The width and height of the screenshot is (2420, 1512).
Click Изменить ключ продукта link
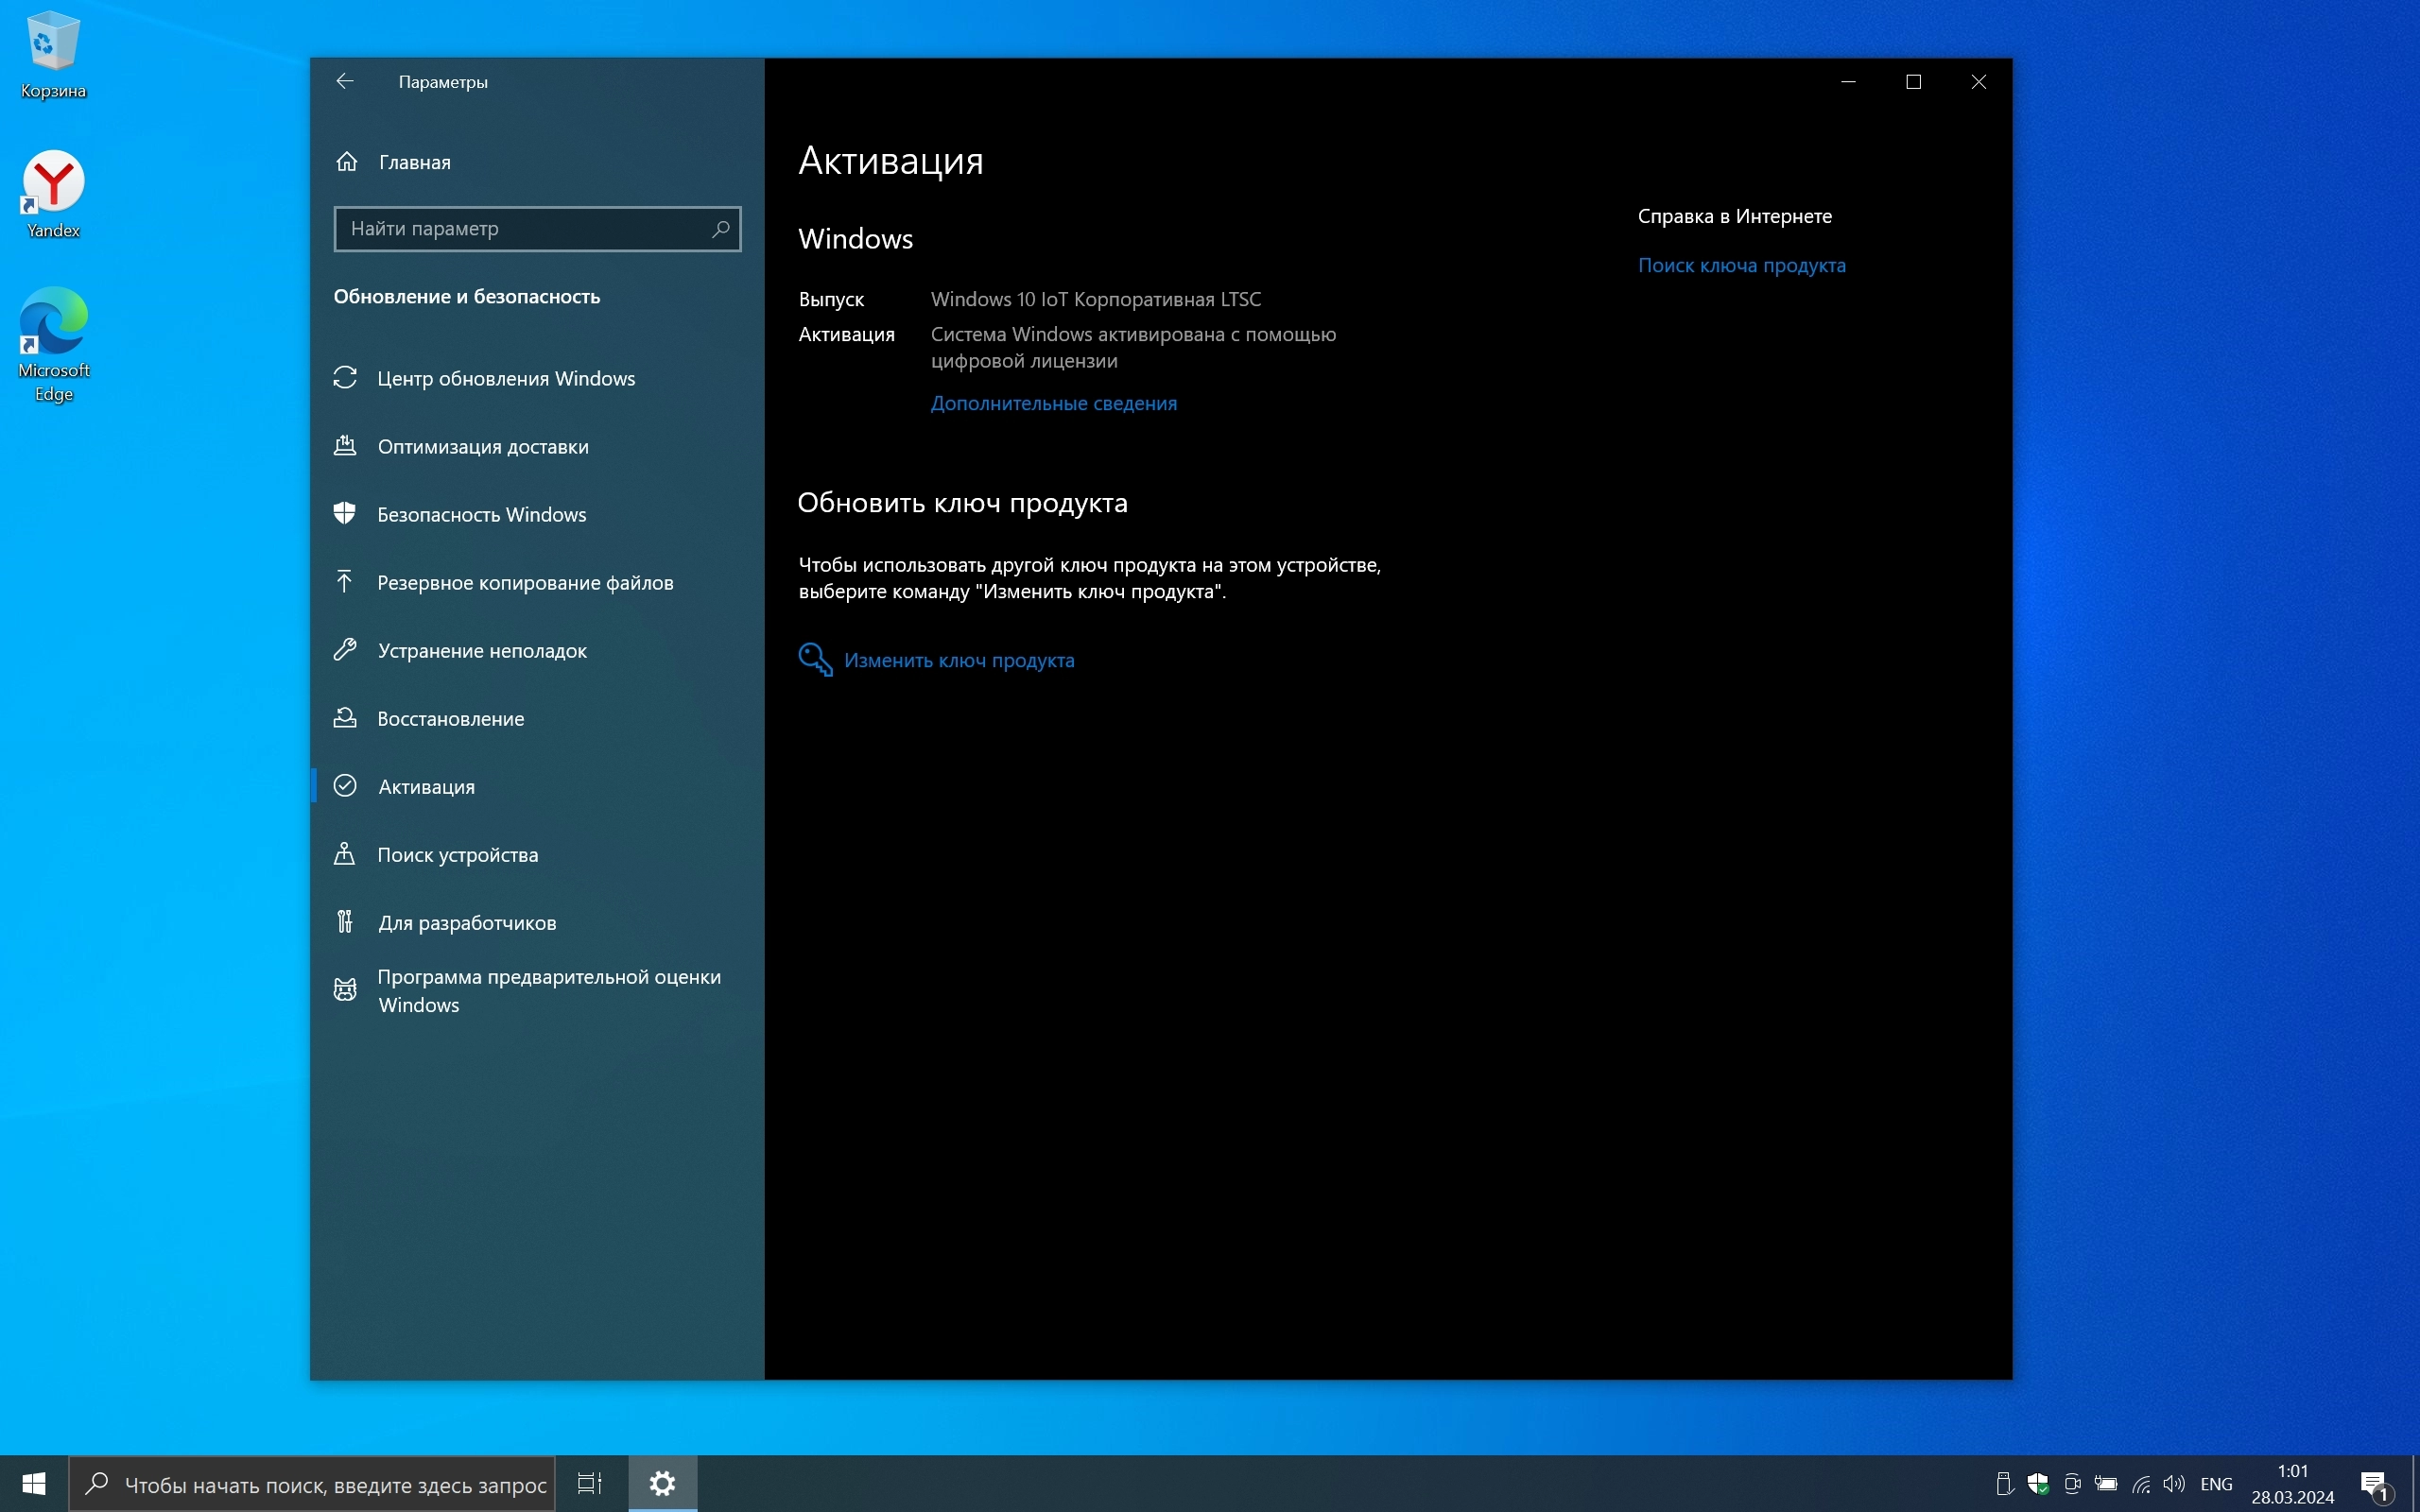click(x=958, y=660)
